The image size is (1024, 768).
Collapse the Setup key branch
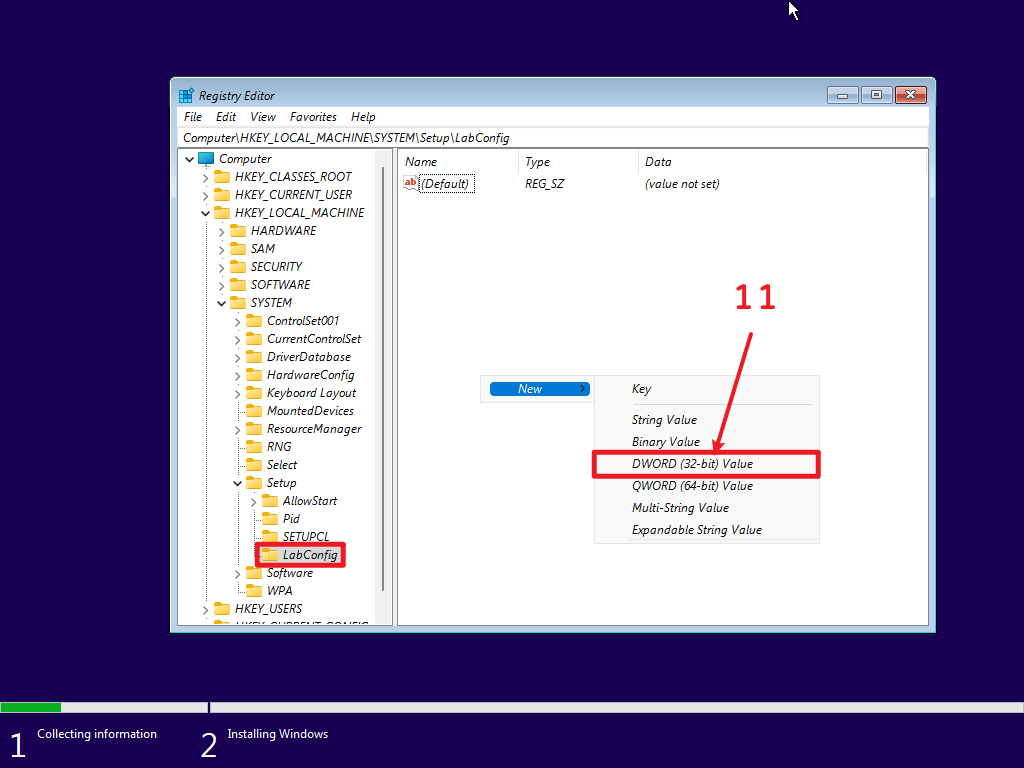tap(238, 483)
